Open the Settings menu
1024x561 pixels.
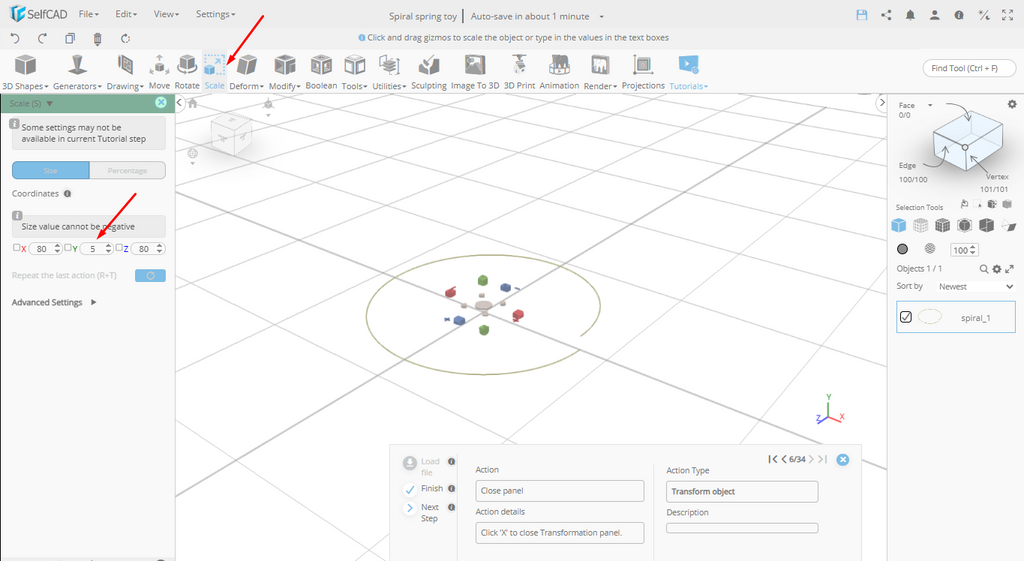pos(216,14)
